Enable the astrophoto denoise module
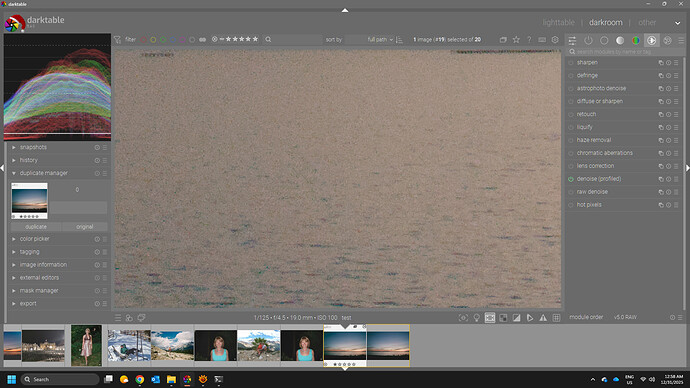690x388 pixels. click(571, 89)
